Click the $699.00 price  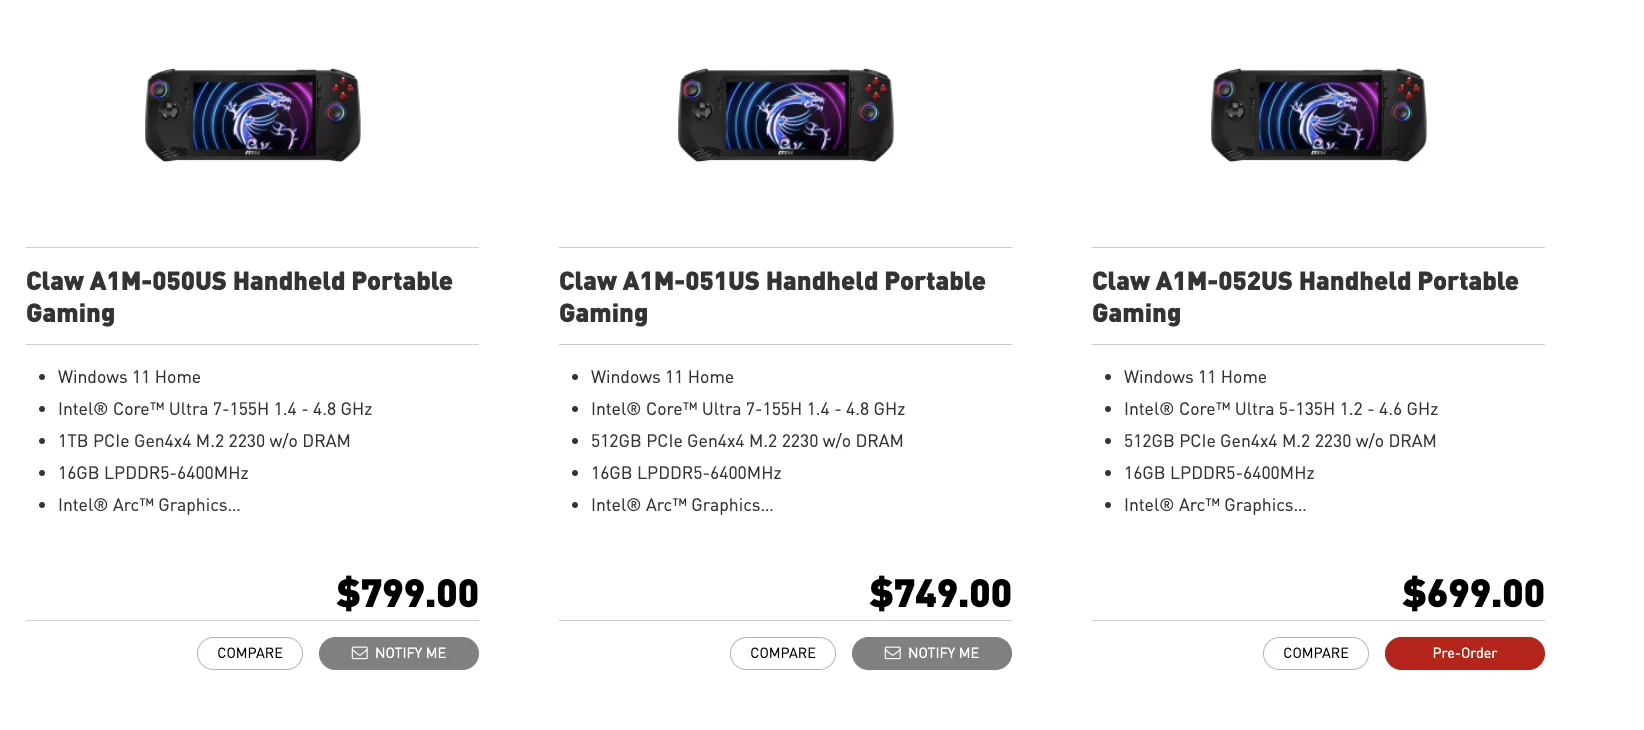(1474, 593)
